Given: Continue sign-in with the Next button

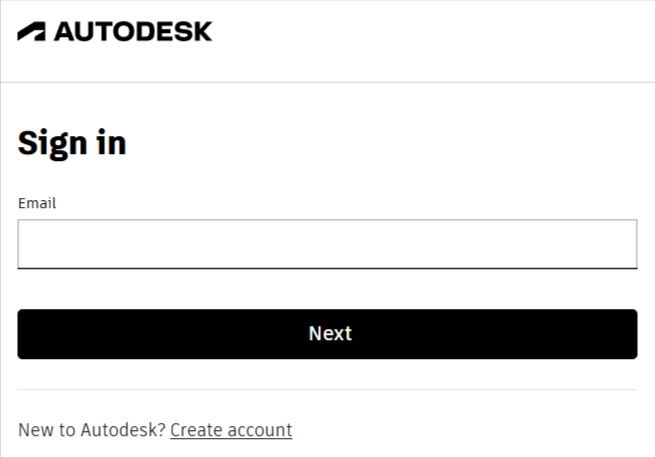Looking at the screenshot, I should [x=327, y=334].
